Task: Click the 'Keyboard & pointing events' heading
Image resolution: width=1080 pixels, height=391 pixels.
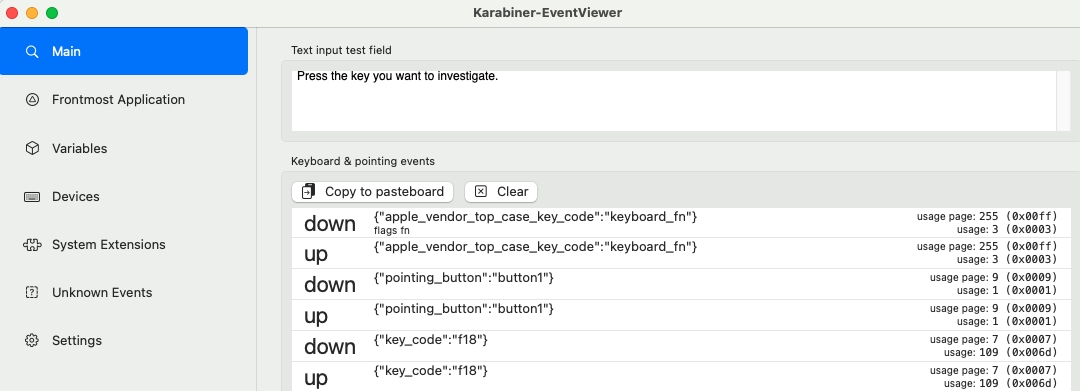Action: [x=362, y=161]
